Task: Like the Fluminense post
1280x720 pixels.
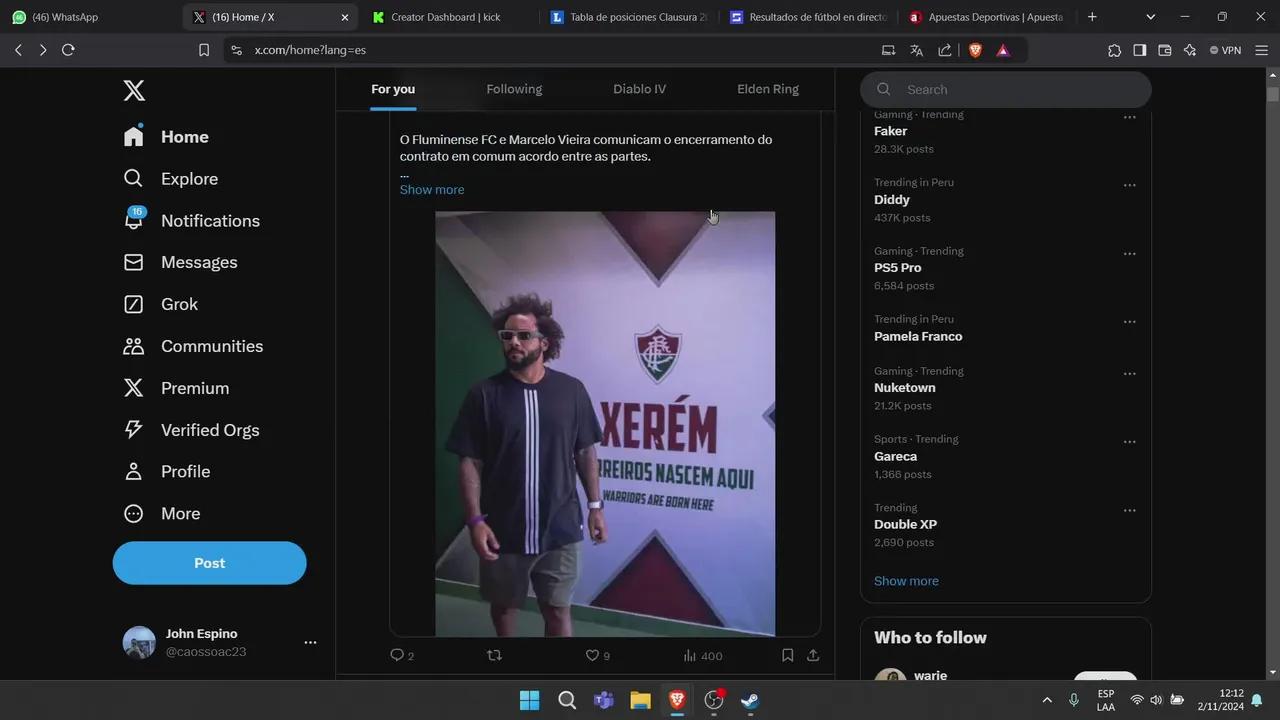Action: pyautogui.click(x=592, y=656)
